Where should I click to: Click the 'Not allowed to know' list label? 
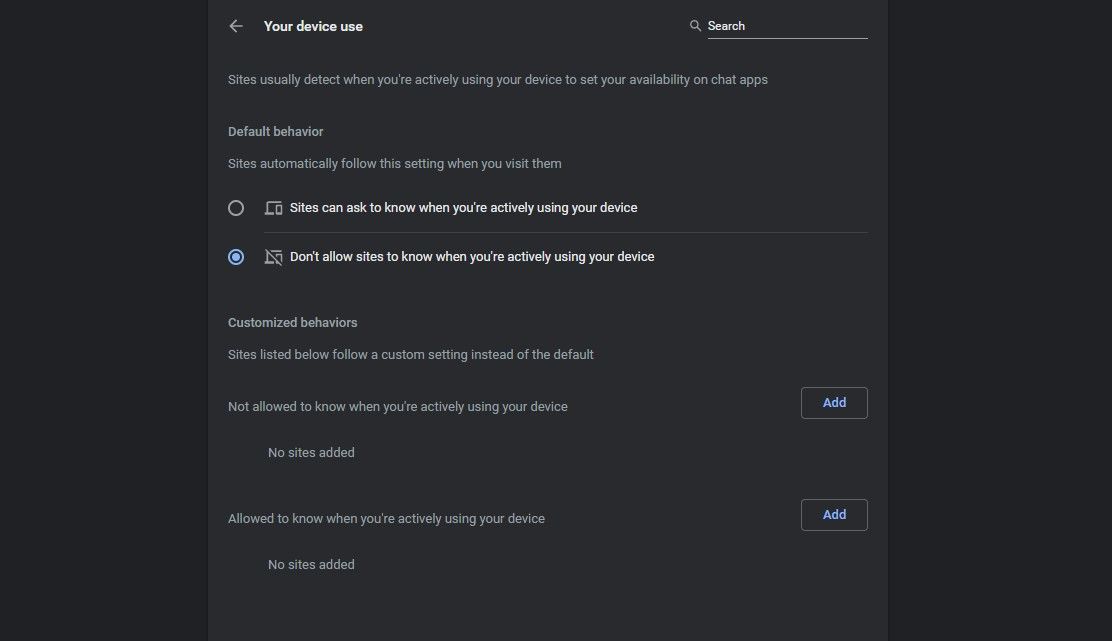(397, 406)
